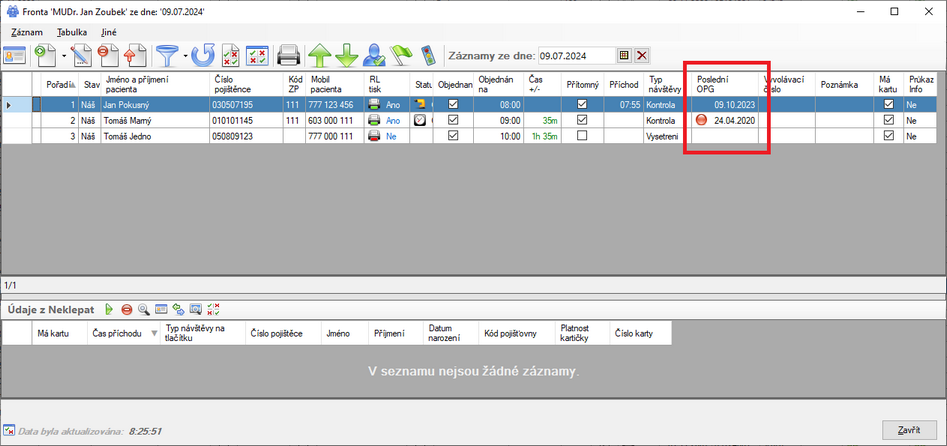Open the patient card icon in toolbar
Screen dimensions: 947x446
14,56
